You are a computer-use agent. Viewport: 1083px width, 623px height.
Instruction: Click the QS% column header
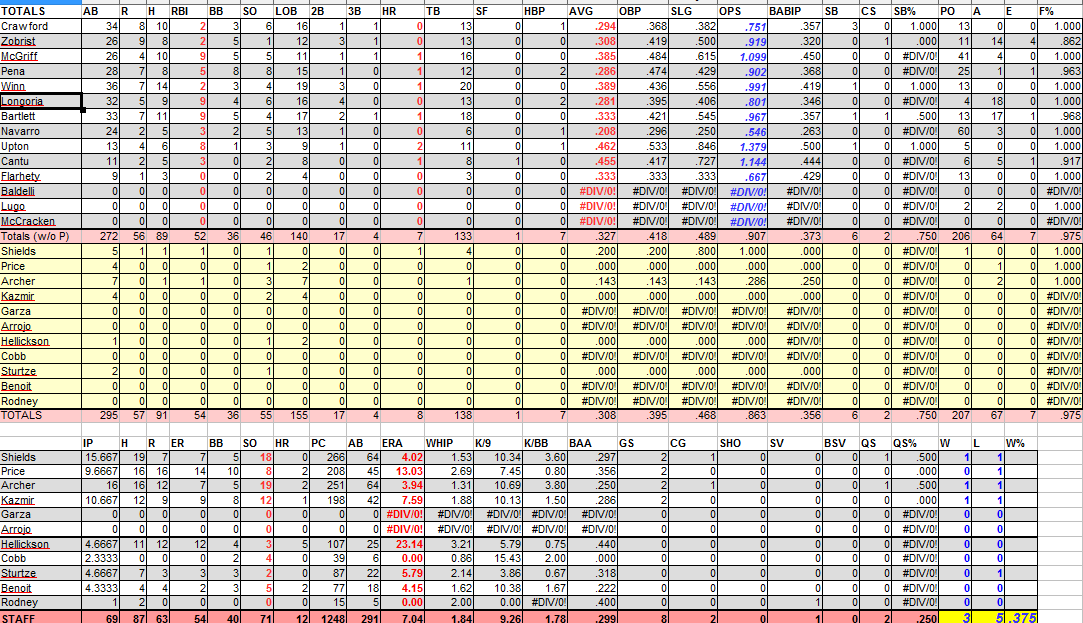click(x=915, y=443)
